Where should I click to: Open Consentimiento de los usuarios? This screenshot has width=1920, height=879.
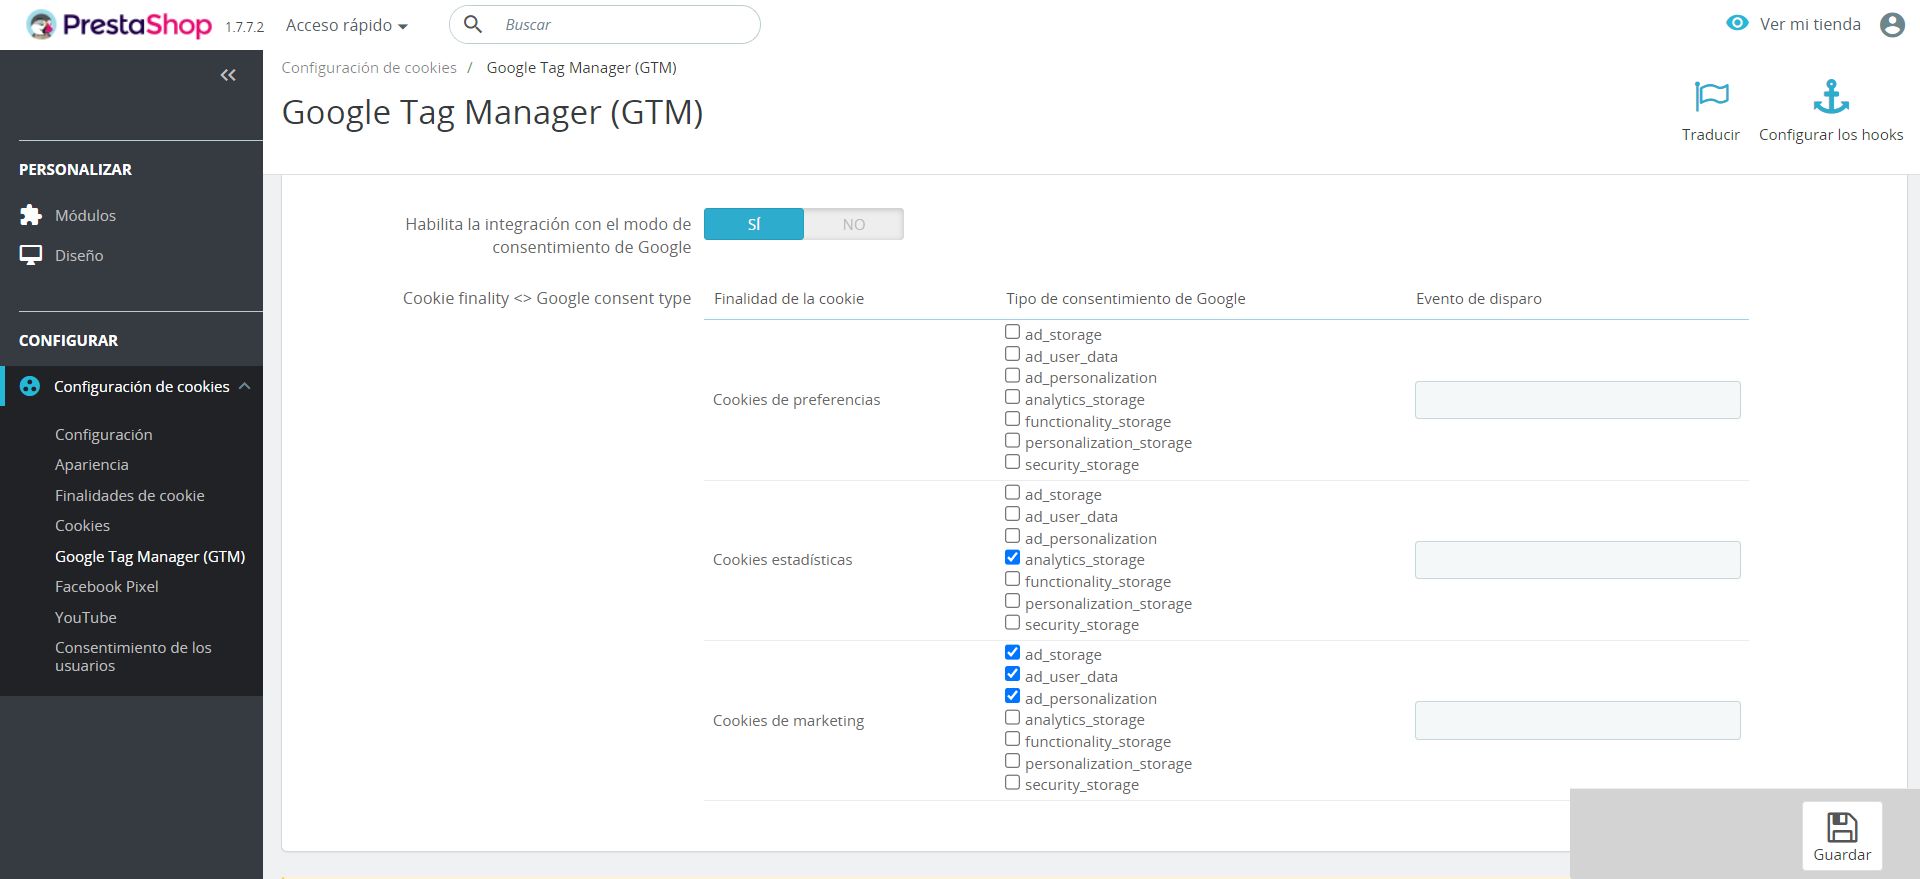[x=133, y=656]
